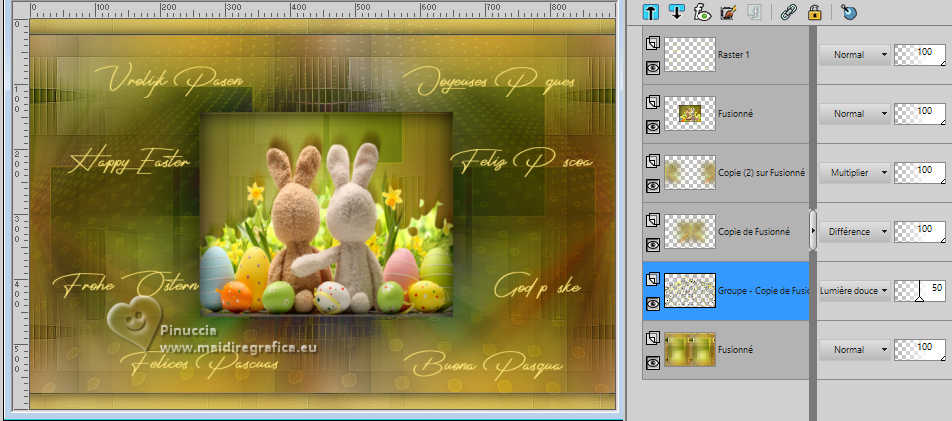Click the down-arrow layer toolbar icon
The image size is (952, 421).
[x=676, y=12]
